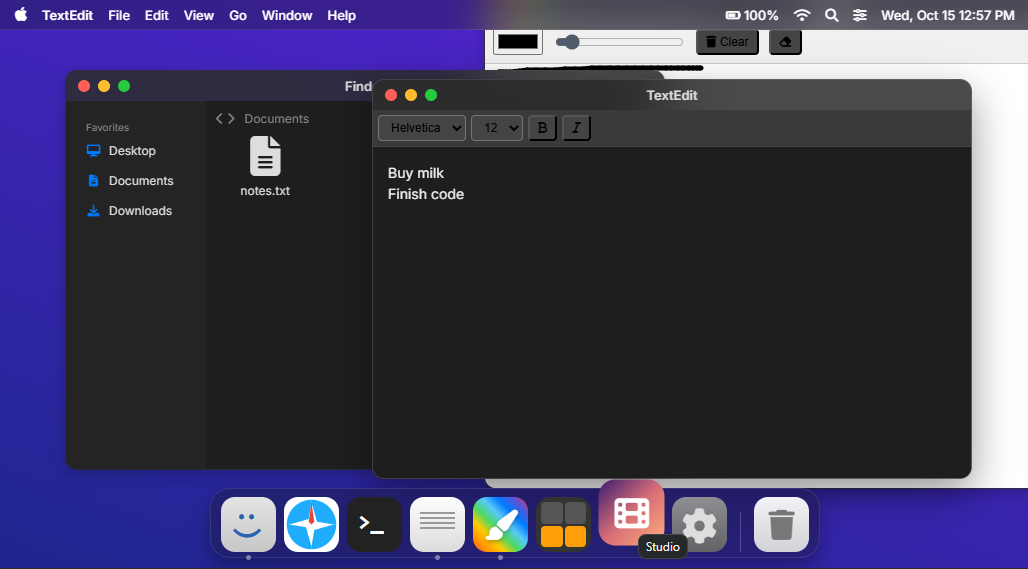Image resolution: width=1028 pixels, height=569 pixels.
Task: Click the date and time in menu bar
Action: click(x=947, y=15)
